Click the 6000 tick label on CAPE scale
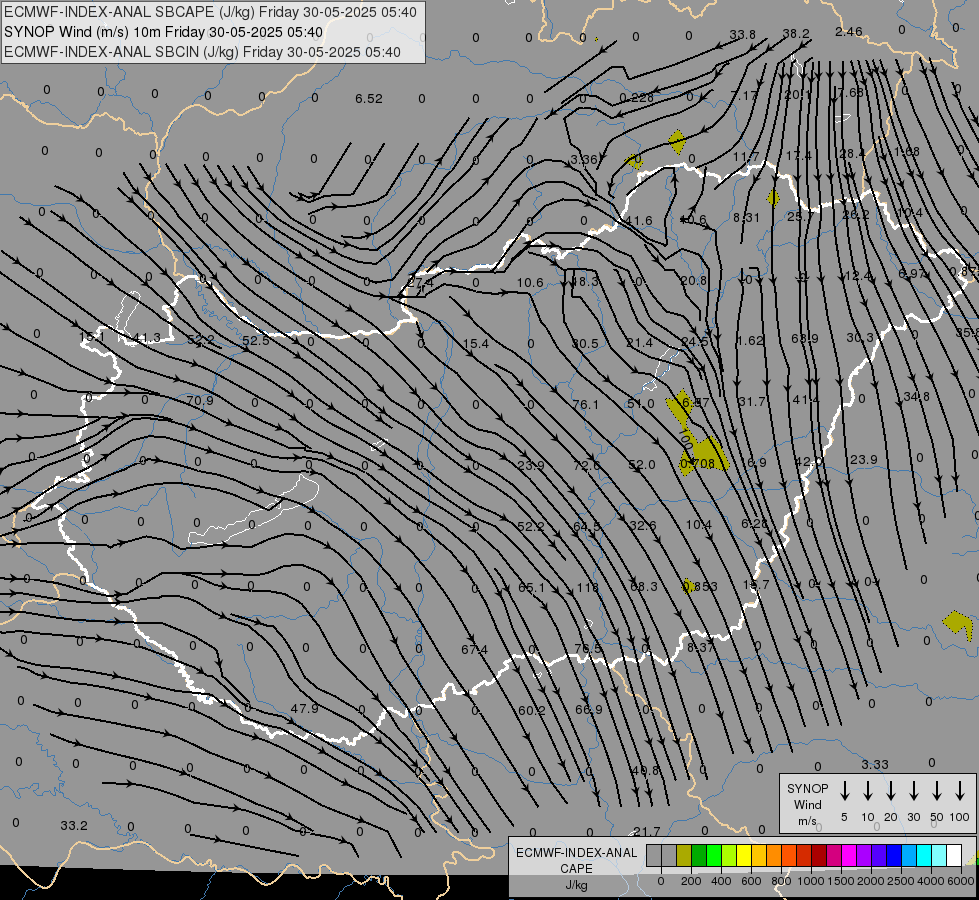Image resolution: width=979 pixels, height=900 pixels. coord(962,881)
